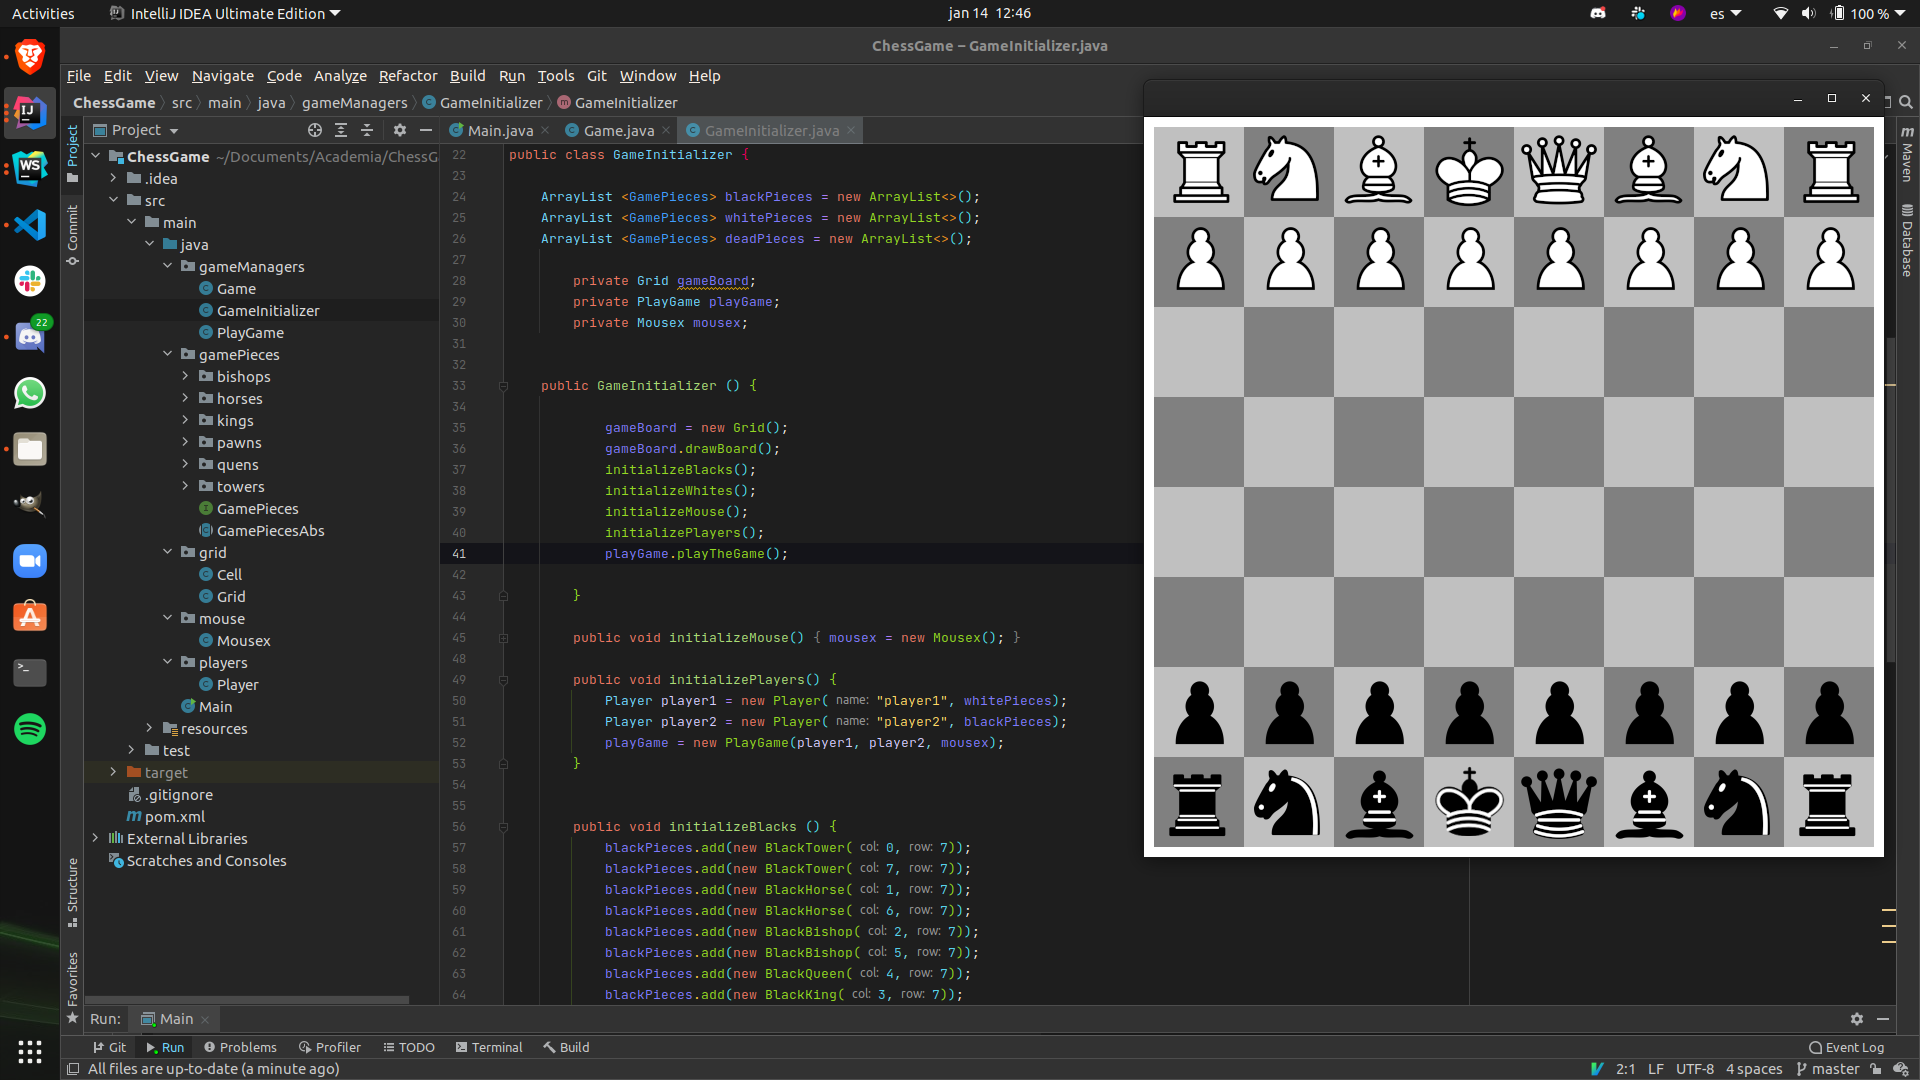This screenshot has width=1920, height=1080.
Task: Toggle the Structure tool window stripe
Action: tap(73, 890)
